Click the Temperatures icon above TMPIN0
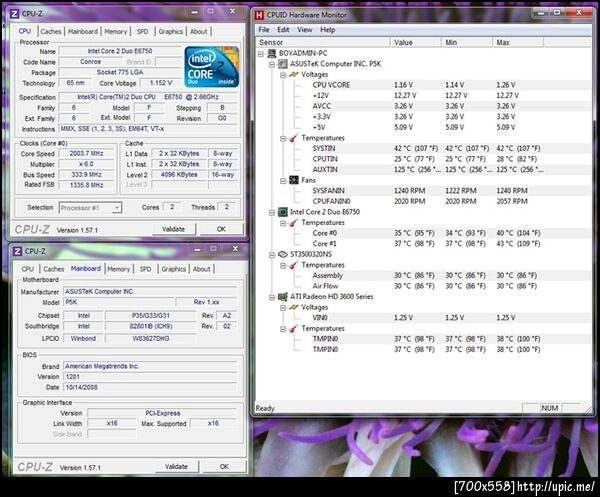 (x=293, y=329)
